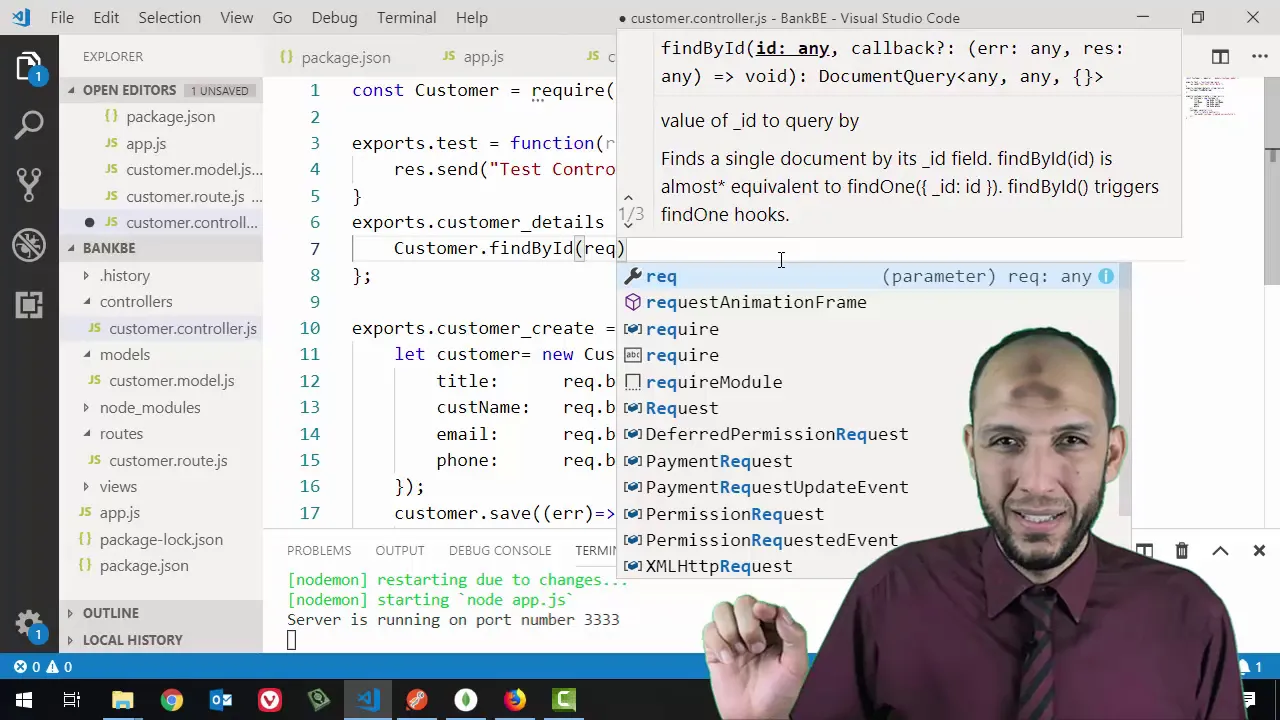Expand the Outline section
1280x720 pixels.
tap(160, 613)
